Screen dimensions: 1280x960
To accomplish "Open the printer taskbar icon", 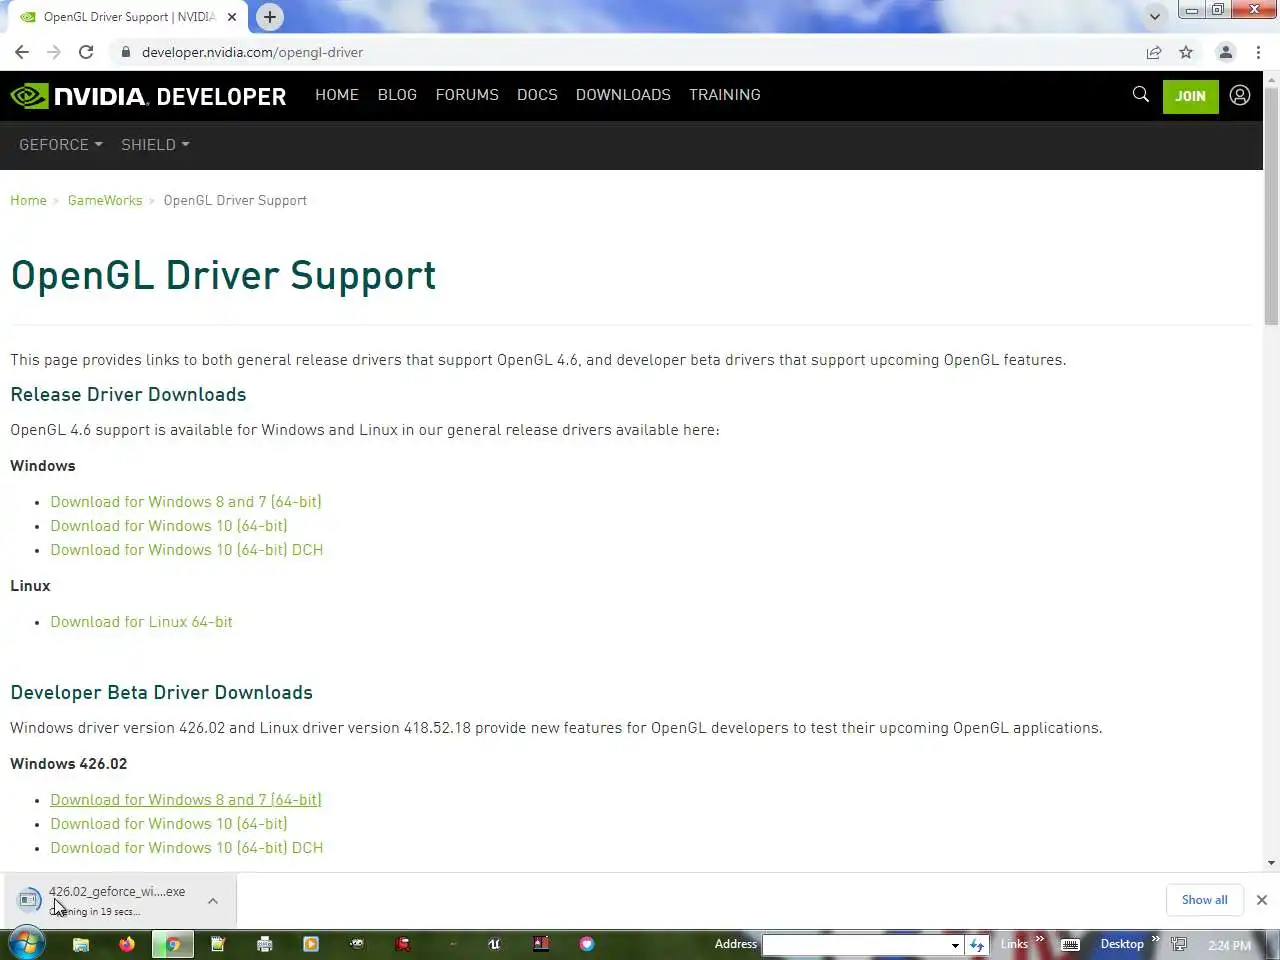I will (265, 944).
